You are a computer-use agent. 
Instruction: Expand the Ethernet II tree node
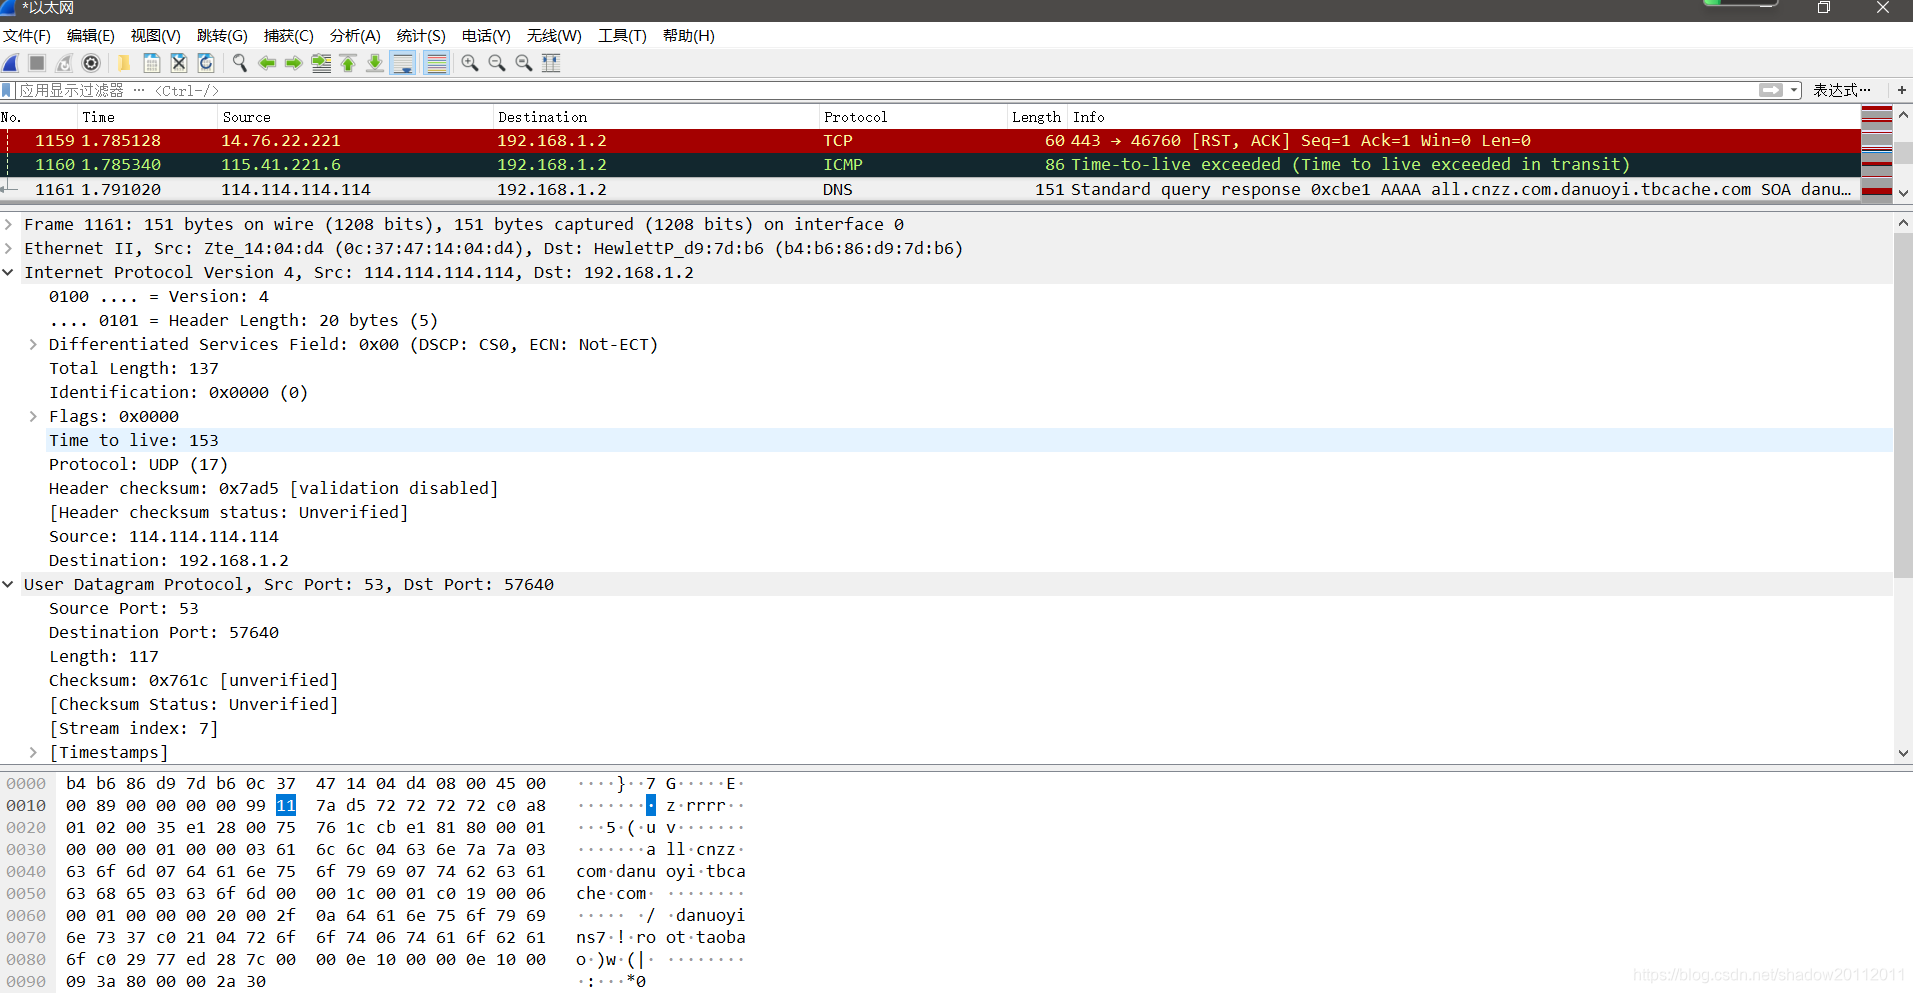(x=8, y=248)
